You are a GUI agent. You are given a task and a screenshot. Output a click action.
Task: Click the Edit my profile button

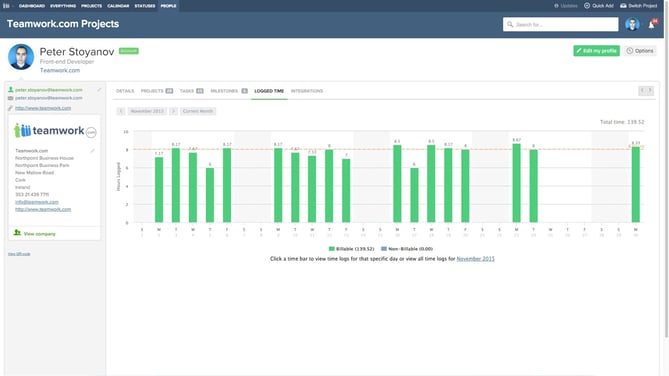point(596,51)
